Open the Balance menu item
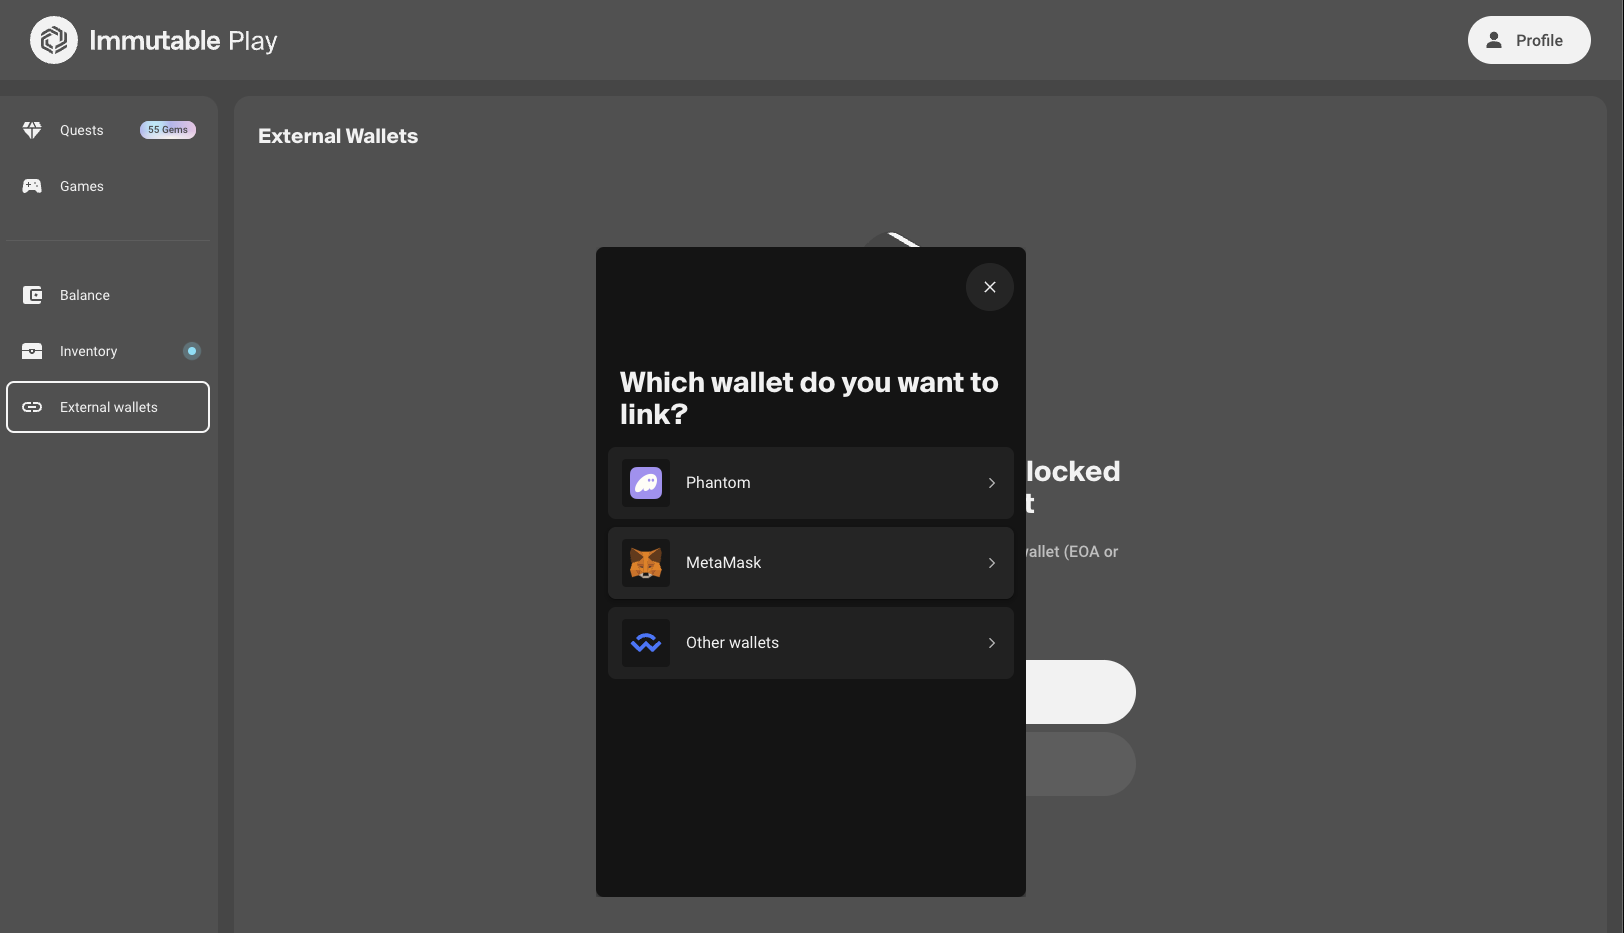 [108, 295]
